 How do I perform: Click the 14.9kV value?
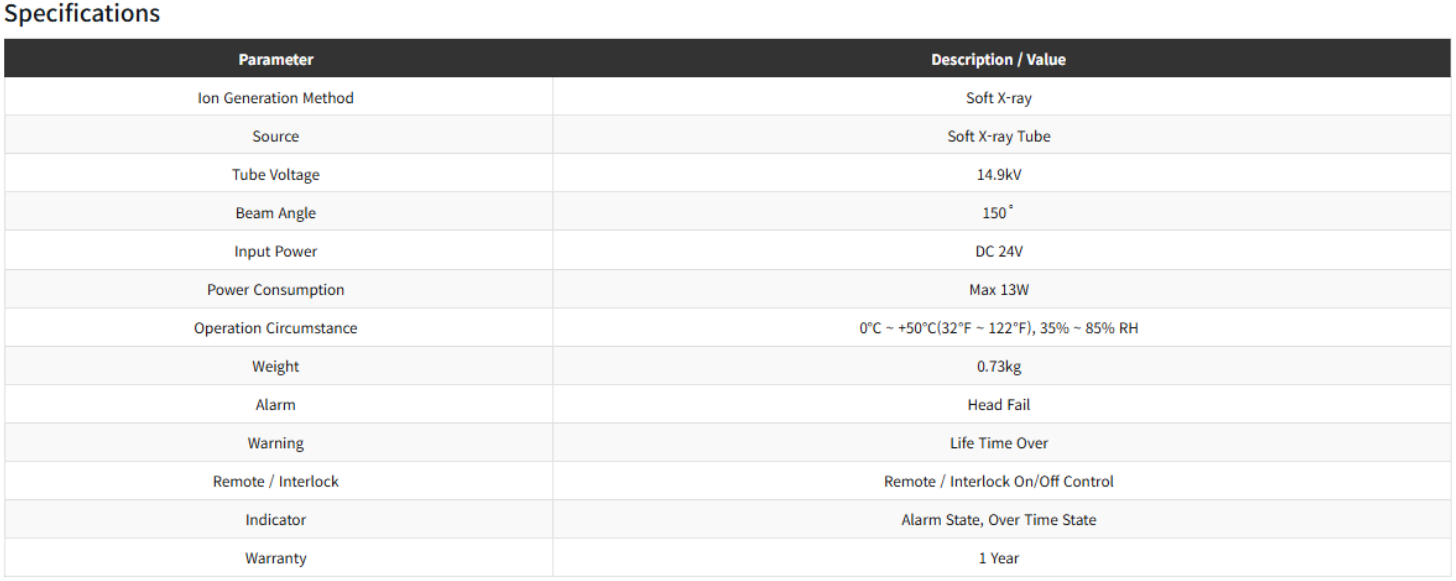point(998,175)
